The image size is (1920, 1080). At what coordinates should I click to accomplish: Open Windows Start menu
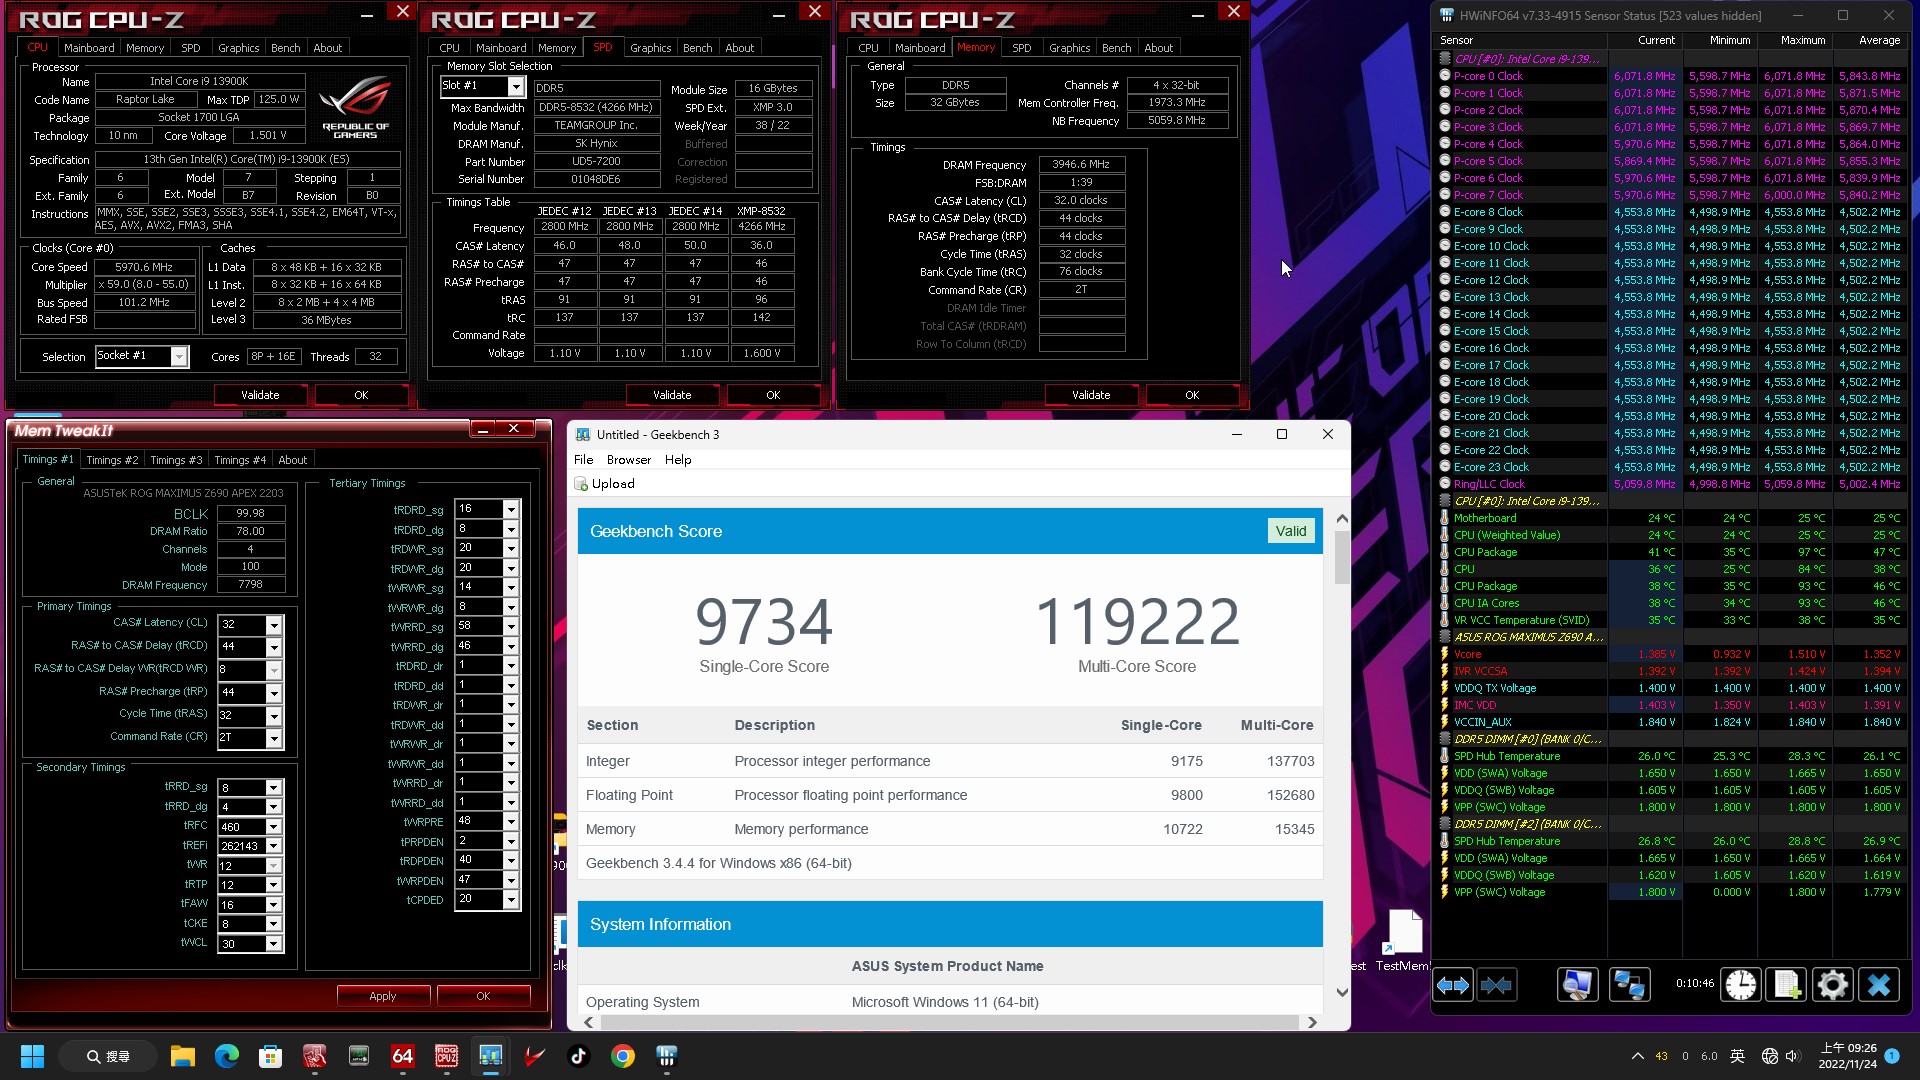[32, 1056]
